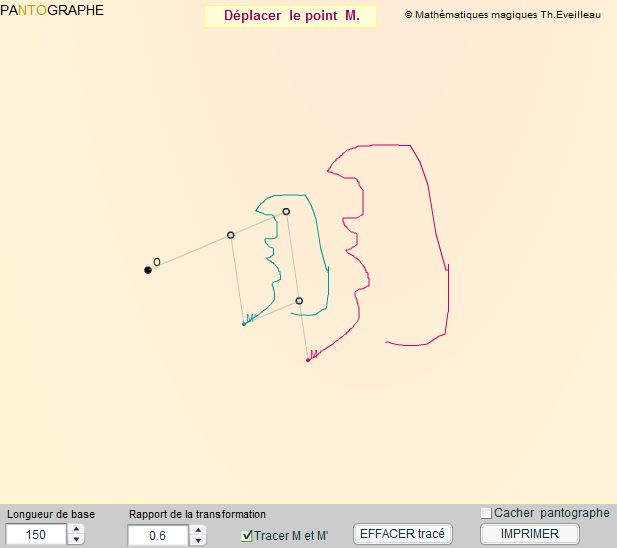Image resolution: width=617 pixels, height=548 pixels.
Task: Click the pantograph joint nearest point O
Action: [x=231, y=235]
